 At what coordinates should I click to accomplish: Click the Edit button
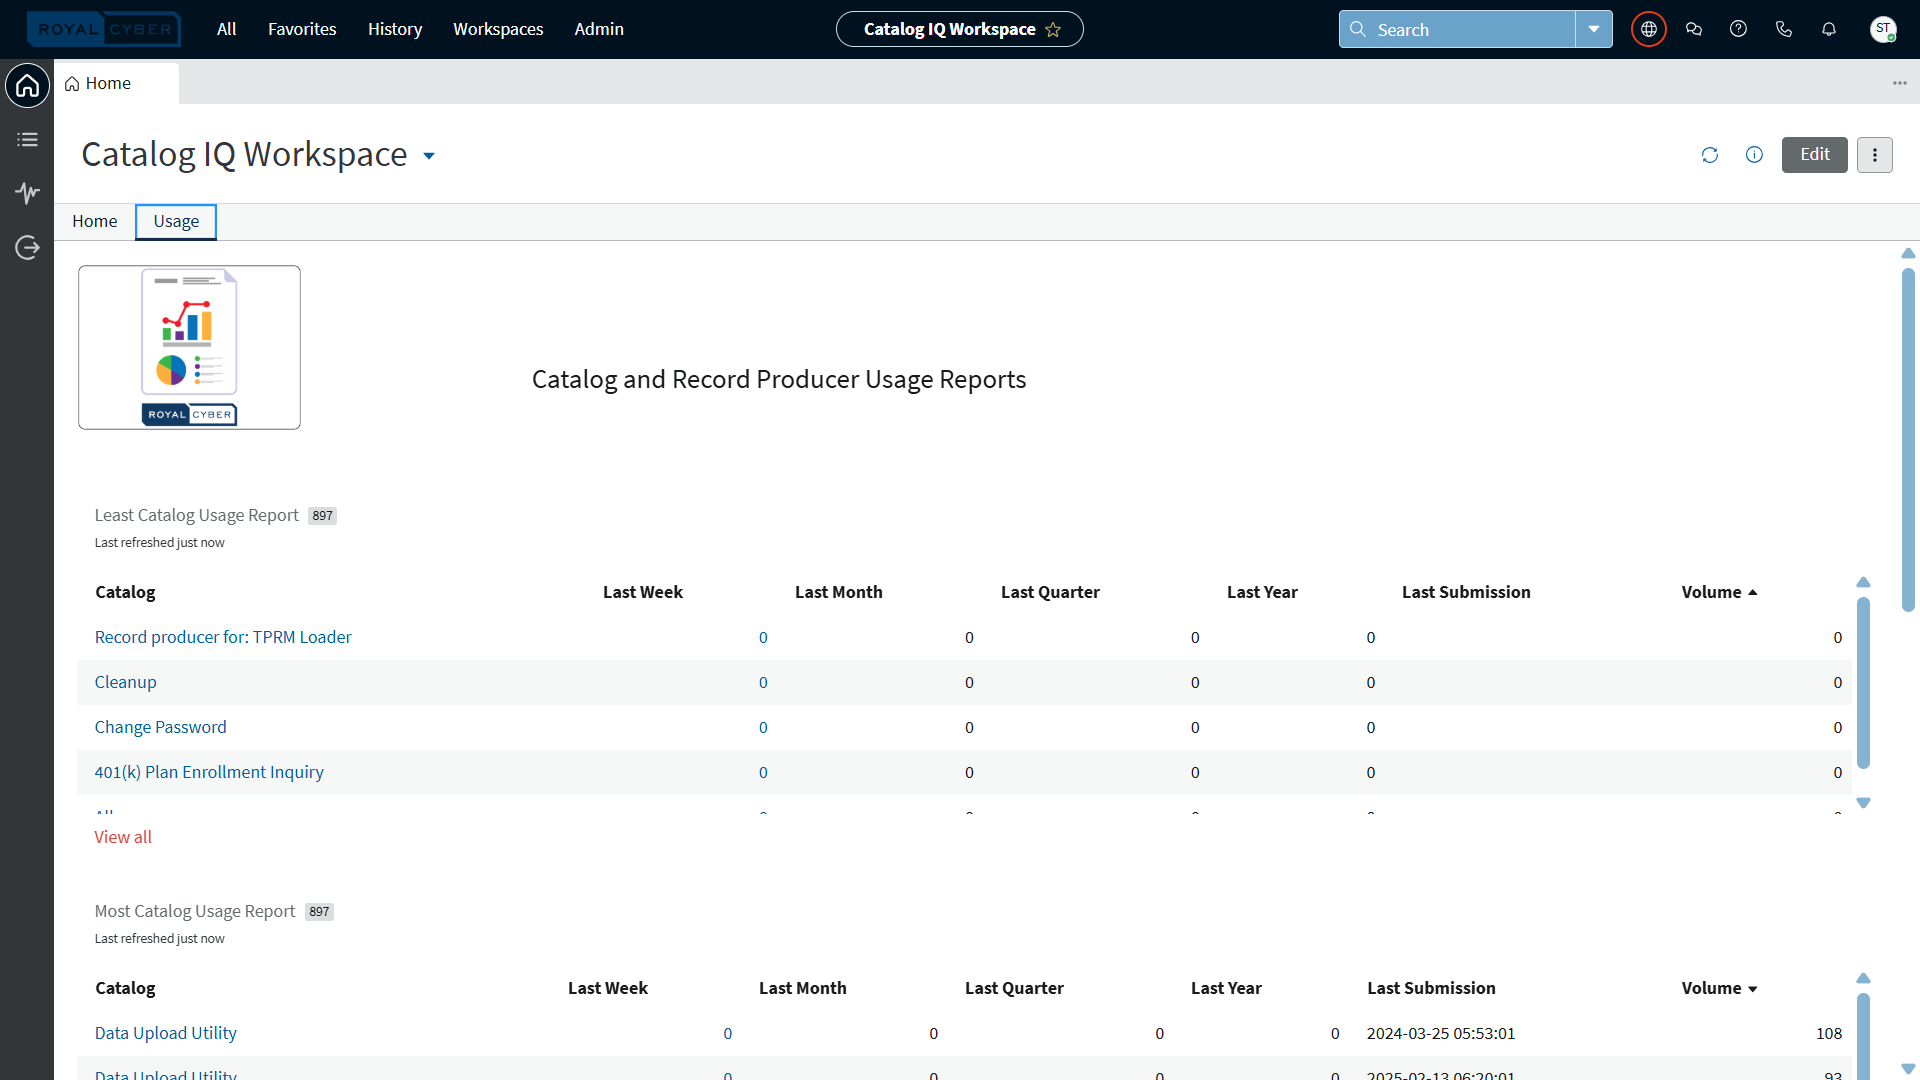pyautogui.click(x=1814, y=155)
